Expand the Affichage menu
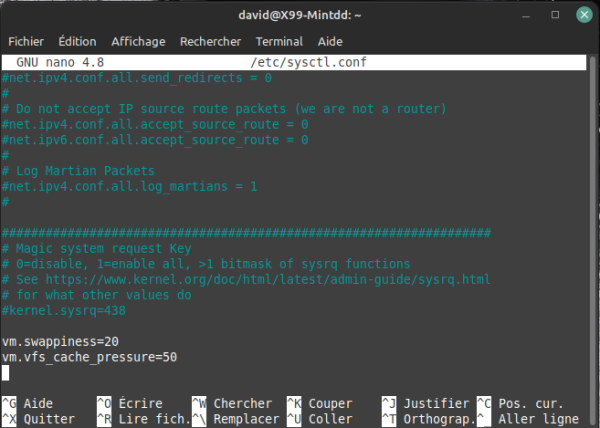This screenshot has width=600, height=428. click(139, 42)
